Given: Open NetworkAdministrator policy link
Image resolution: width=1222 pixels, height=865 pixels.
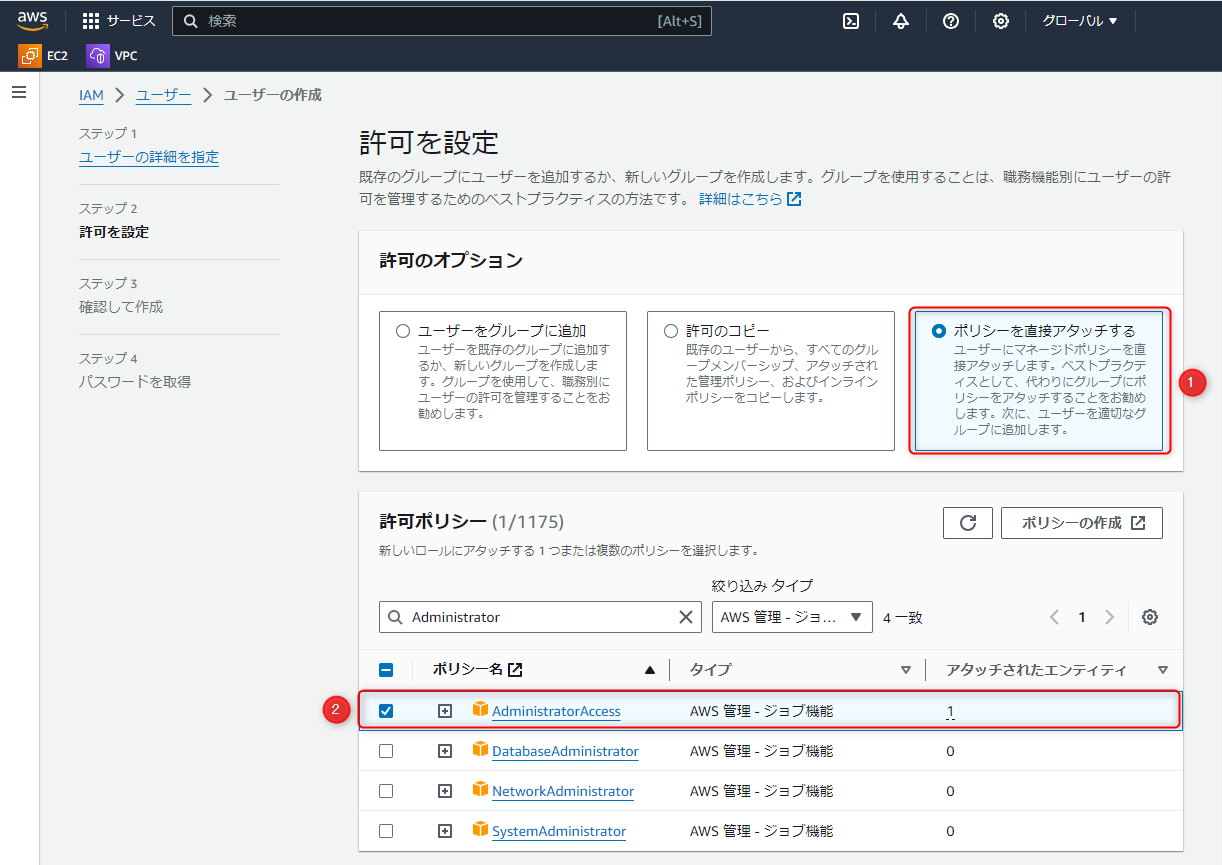Looking at the screenshot, I should click(x=563, y=791).
